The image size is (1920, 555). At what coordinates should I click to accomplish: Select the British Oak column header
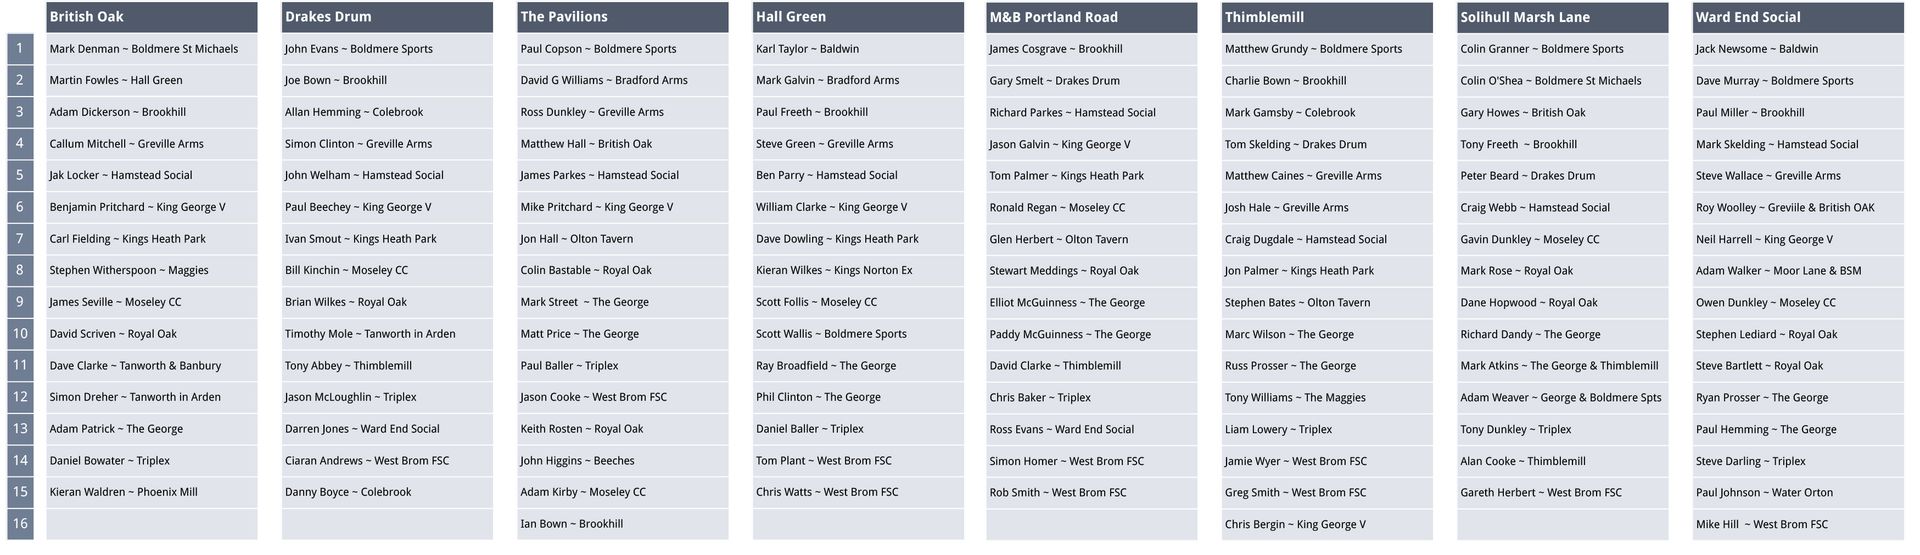click(152, 17)
